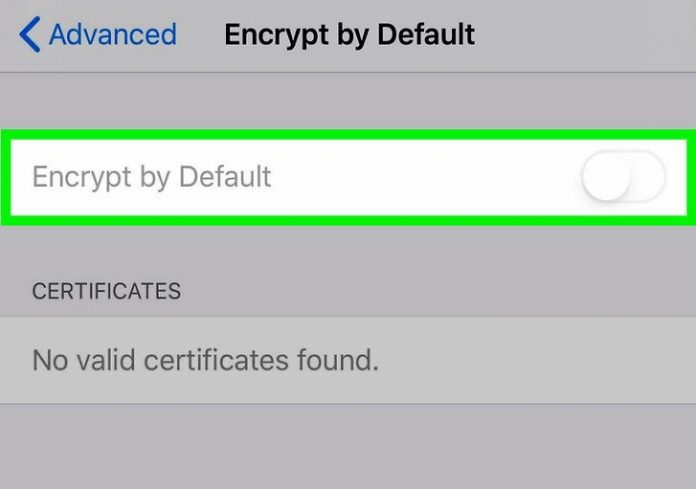Toggle the Encrypt by Default switch

623,179
